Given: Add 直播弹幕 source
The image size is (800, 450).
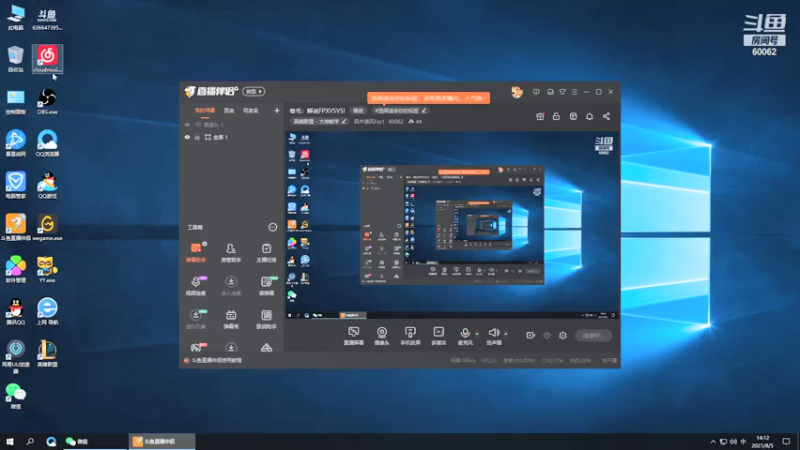Looking at the screenshot, I should pos(354,336).
